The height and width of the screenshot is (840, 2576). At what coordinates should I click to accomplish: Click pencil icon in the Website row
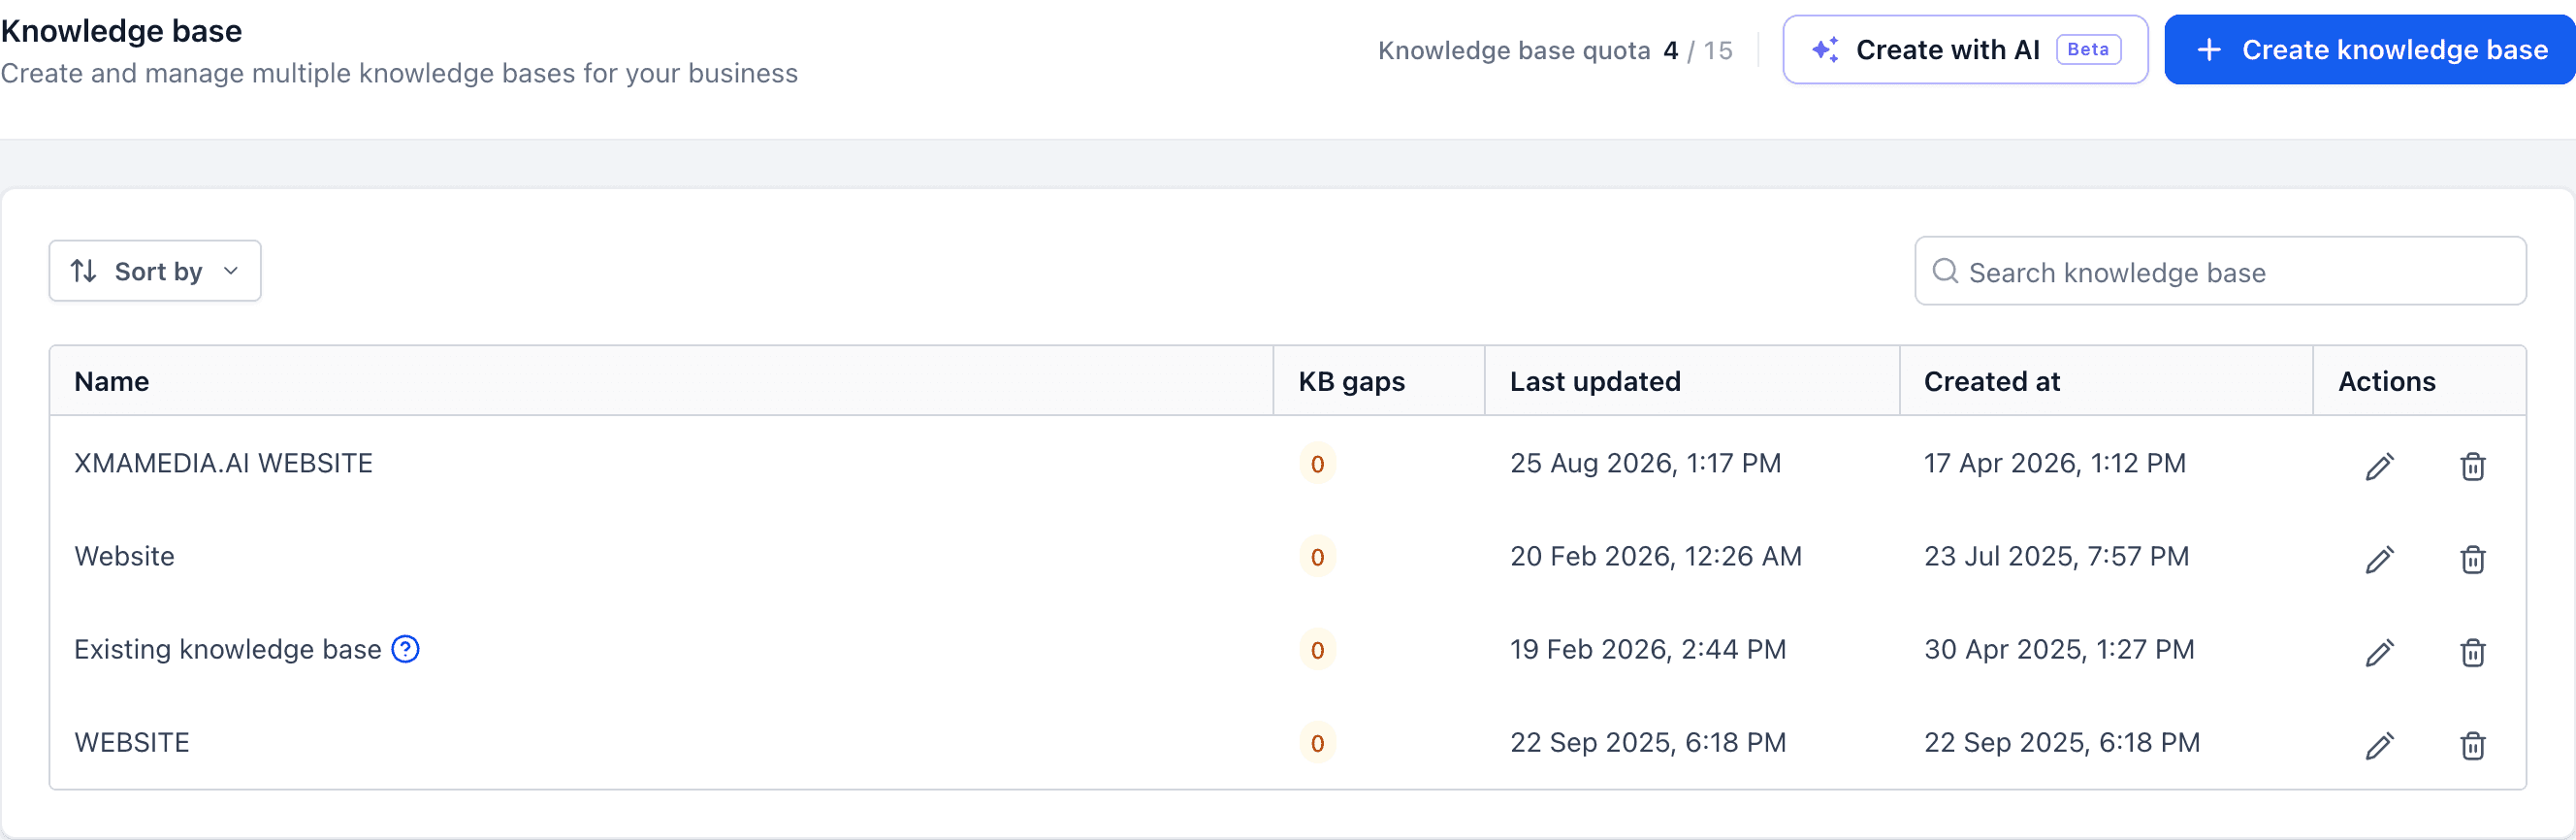pos(2379,559)
